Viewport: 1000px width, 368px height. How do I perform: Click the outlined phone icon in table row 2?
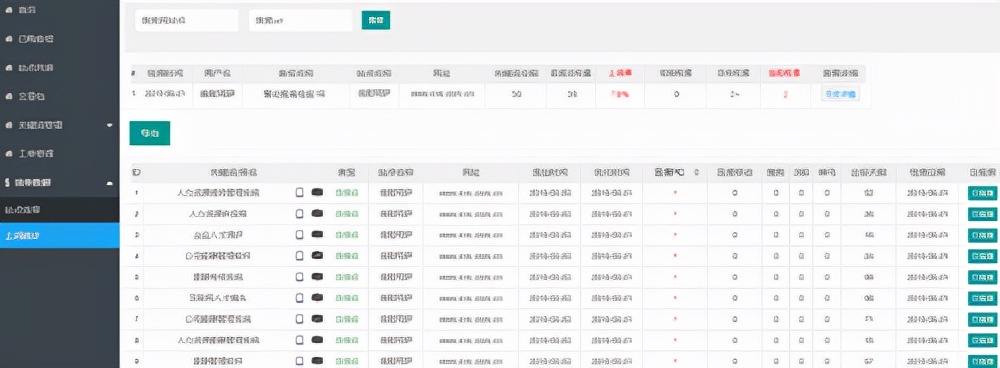coord(299,214)
